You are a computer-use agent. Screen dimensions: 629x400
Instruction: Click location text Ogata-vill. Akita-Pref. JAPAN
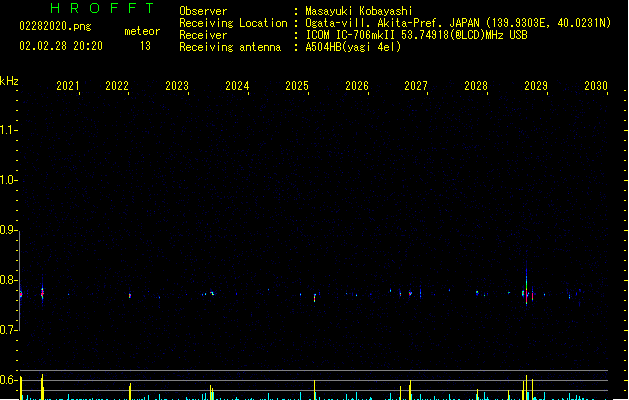click(x=392, y=23)
